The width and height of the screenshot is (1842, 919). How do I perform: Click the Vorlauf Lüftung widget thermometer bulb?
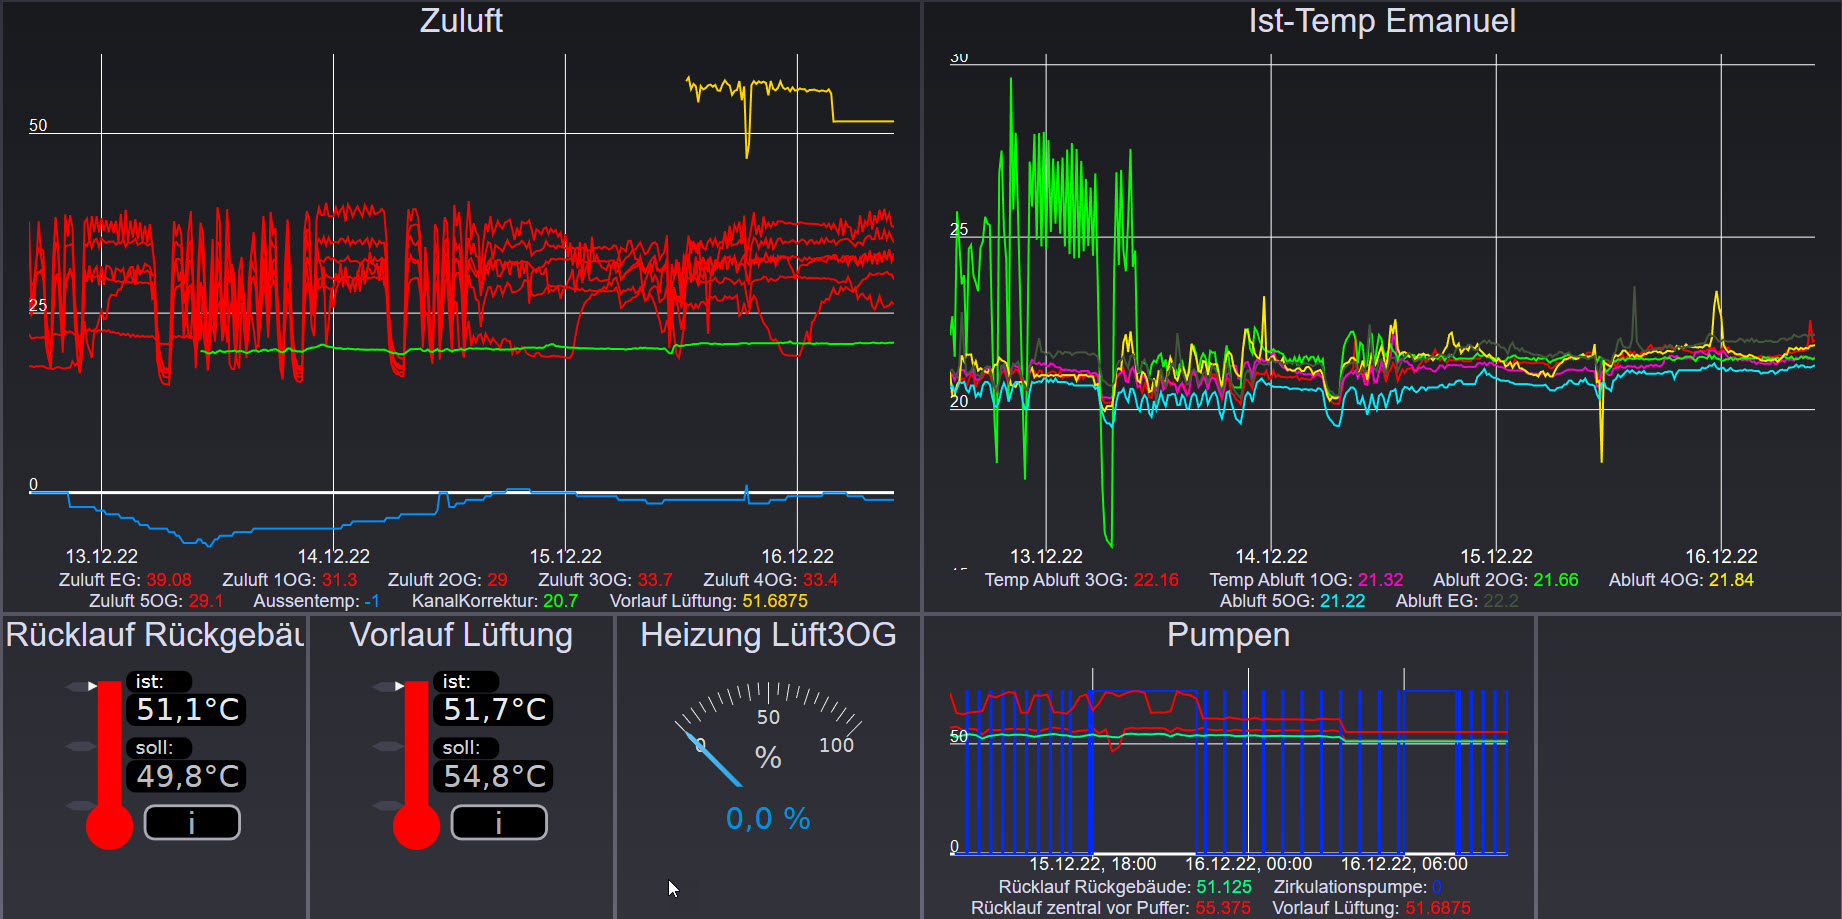[416, 827]
